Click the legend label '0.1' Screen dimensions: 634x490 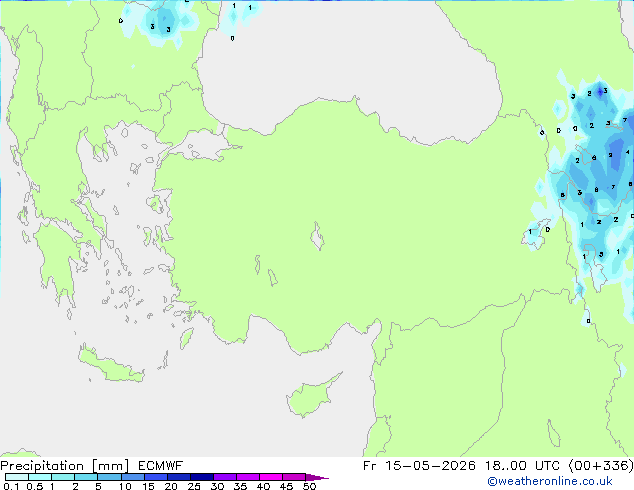pos(11,486)
